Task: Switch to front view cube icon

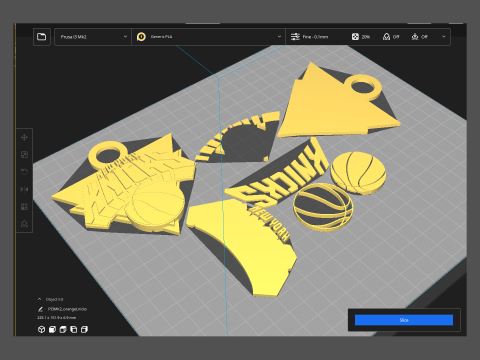Action: click(52, 330)
